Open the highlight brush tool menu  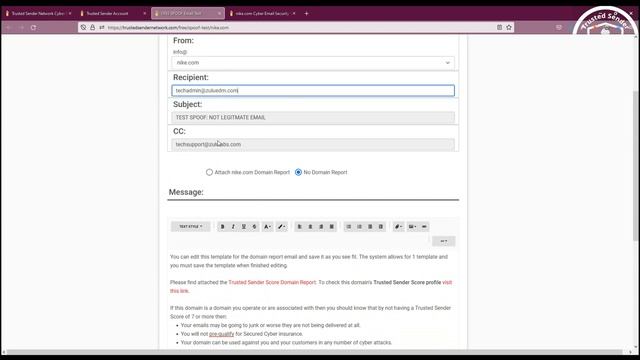[282, 227]
